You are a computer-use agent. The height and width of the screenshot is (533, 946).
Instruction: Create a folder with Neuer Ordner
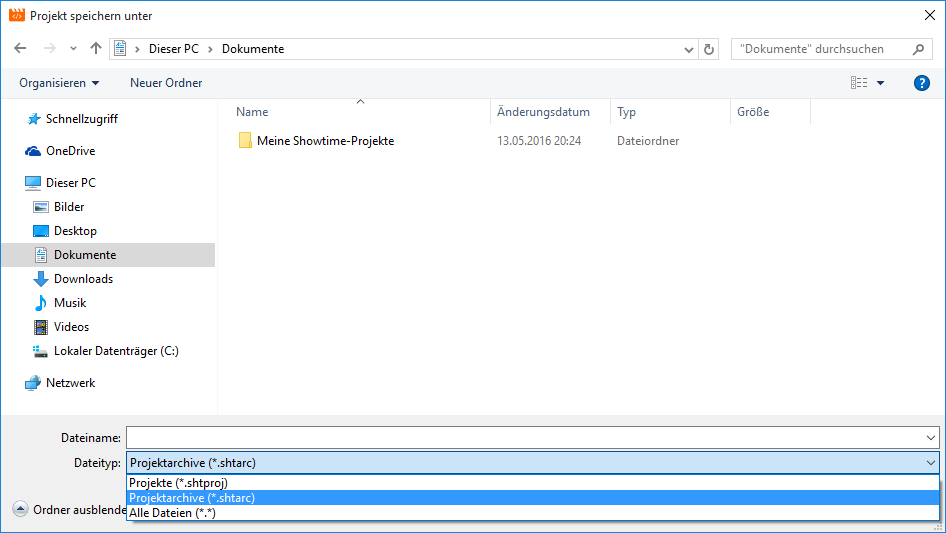pyautogui.click(x=166, y=83)
